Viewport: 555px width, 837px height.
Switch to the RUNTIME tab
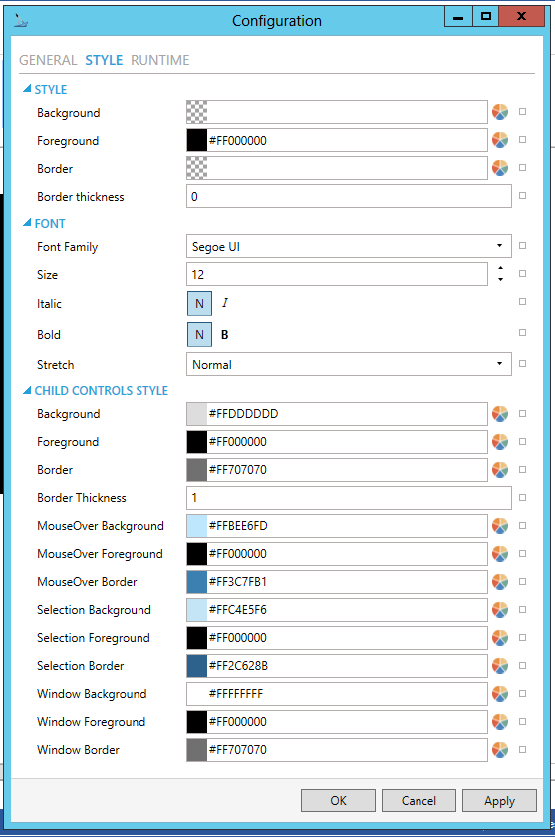[x=160, y=60]
